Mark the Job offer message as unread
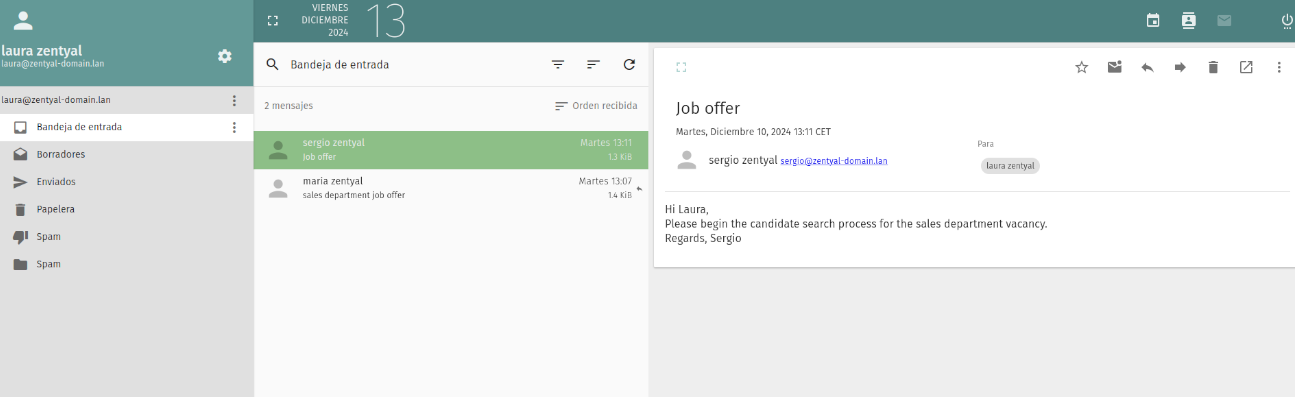The height and width of the screenshot is (399, 1297). (x=1114, y=67)
